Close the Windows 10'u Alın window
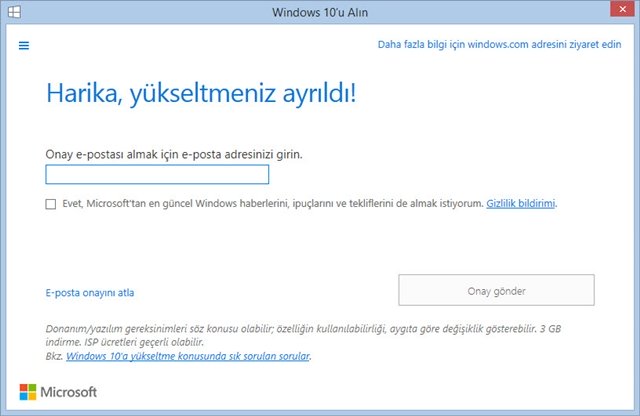The image size is (640, 416). point(622,9)
